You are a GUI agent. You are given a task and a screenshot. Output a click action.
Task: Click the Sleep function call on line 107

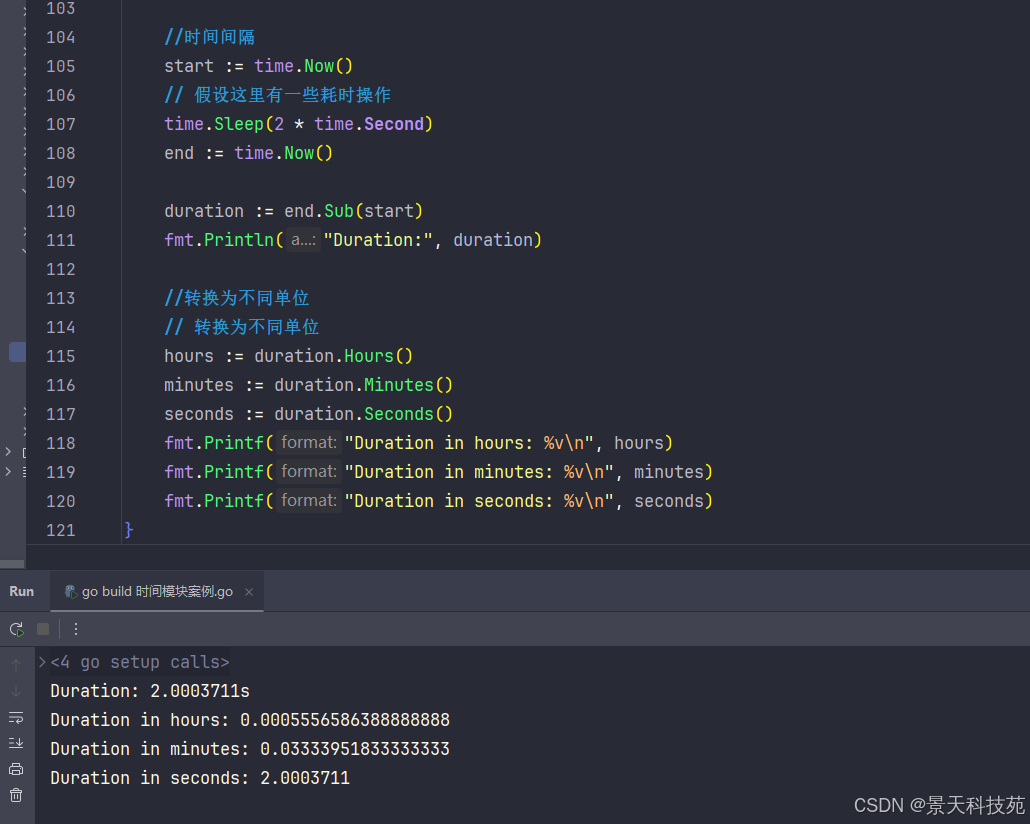239,124
